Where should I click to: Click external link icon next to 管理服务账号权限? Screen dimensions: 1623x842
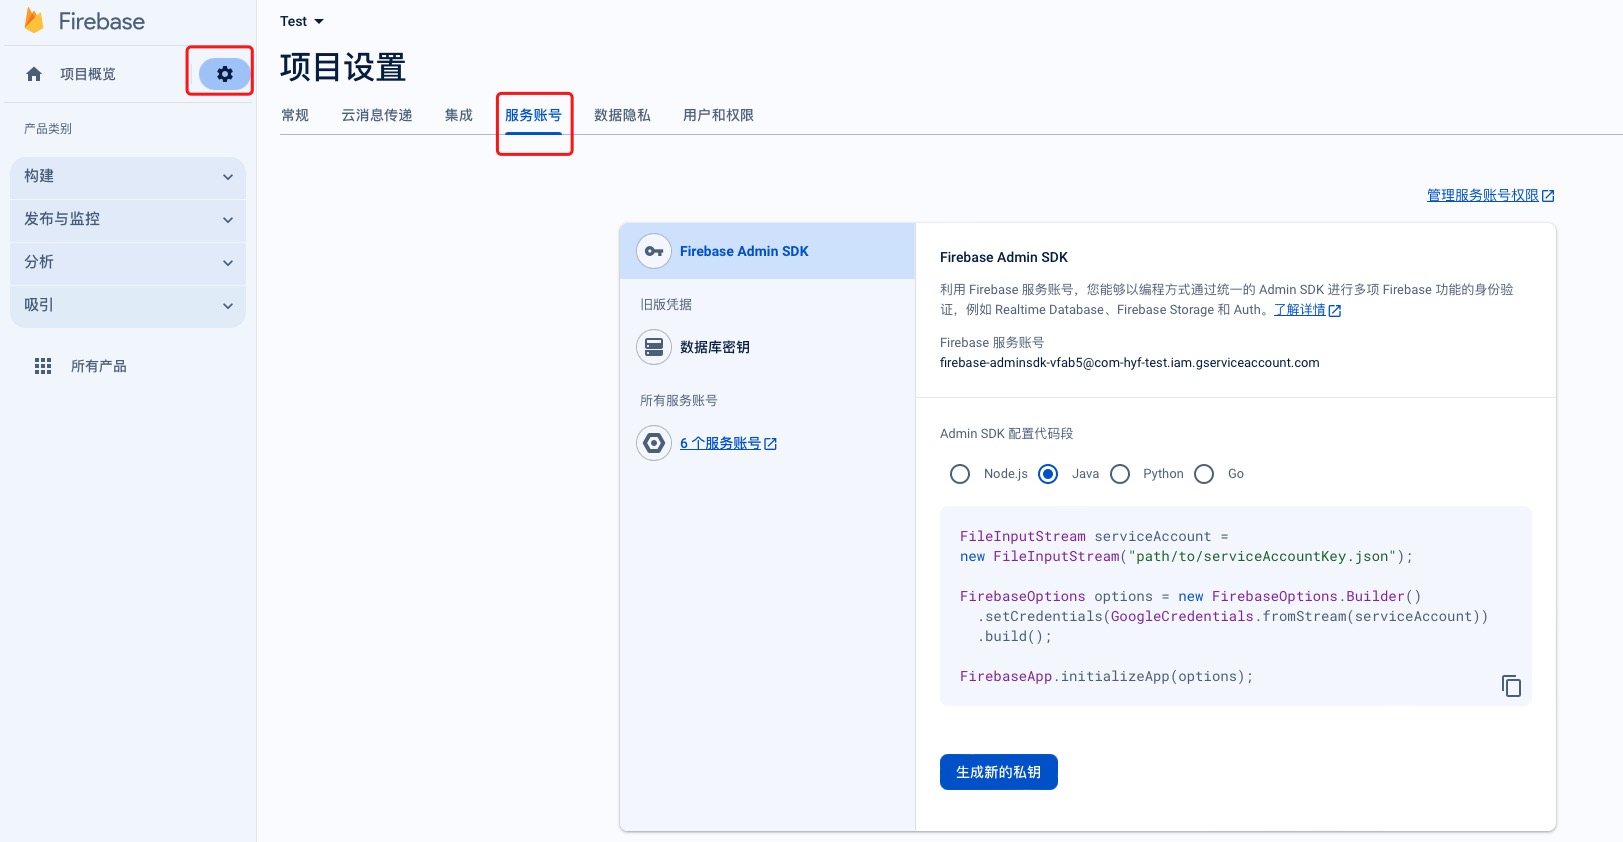tap(1548, 196)
